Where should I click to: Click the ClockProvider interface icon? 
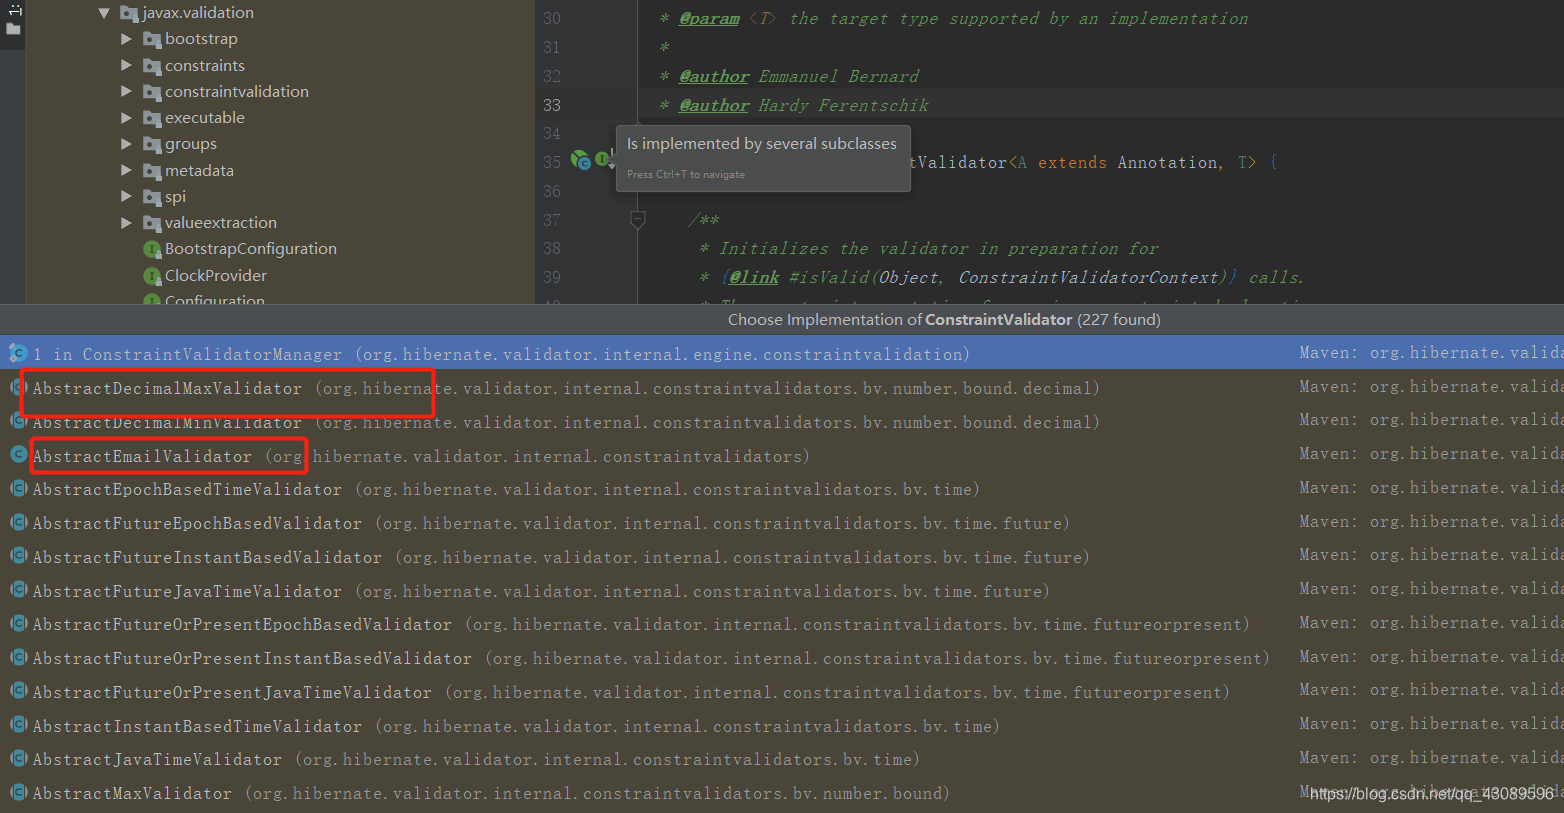(152, 276)
